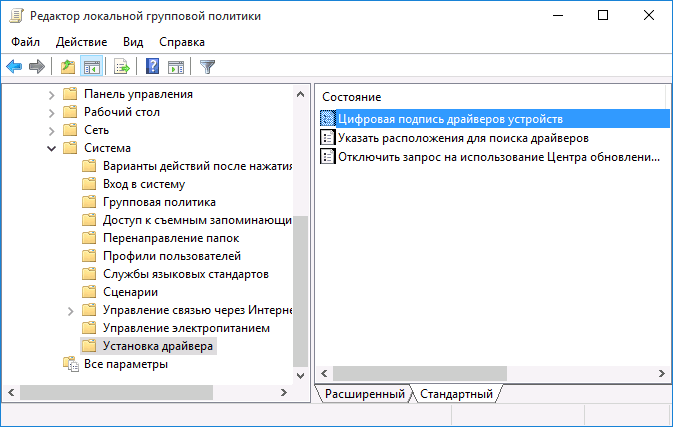Open the Действие menu
673x427 pixels.
81,42
